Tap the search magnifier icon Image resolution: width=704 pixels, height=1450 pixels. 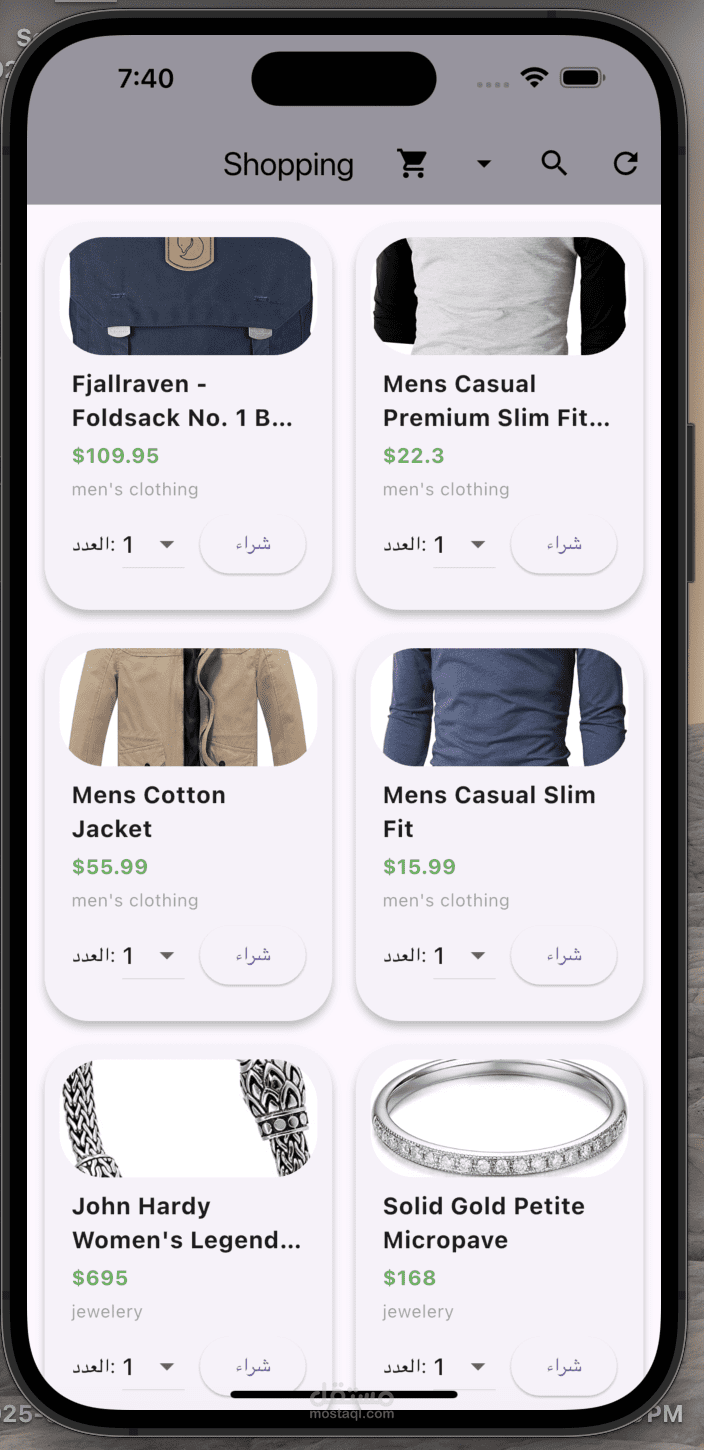click(x=554, y=163)
